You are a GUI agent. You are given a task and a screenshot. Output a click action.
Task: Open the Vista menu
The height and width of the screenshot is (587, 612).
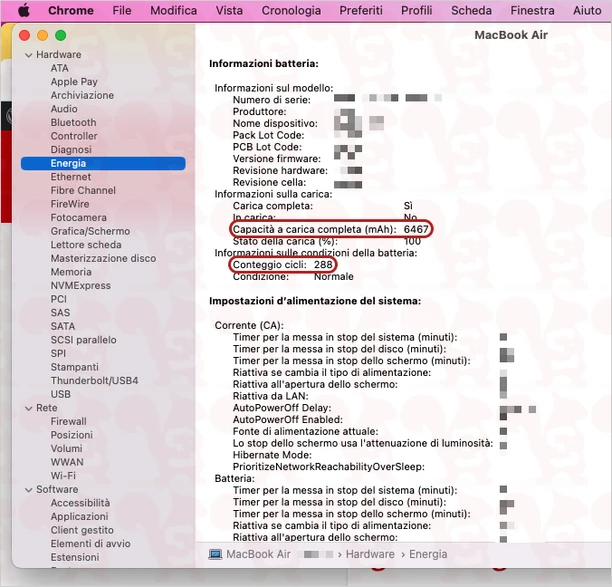(229, 11)
